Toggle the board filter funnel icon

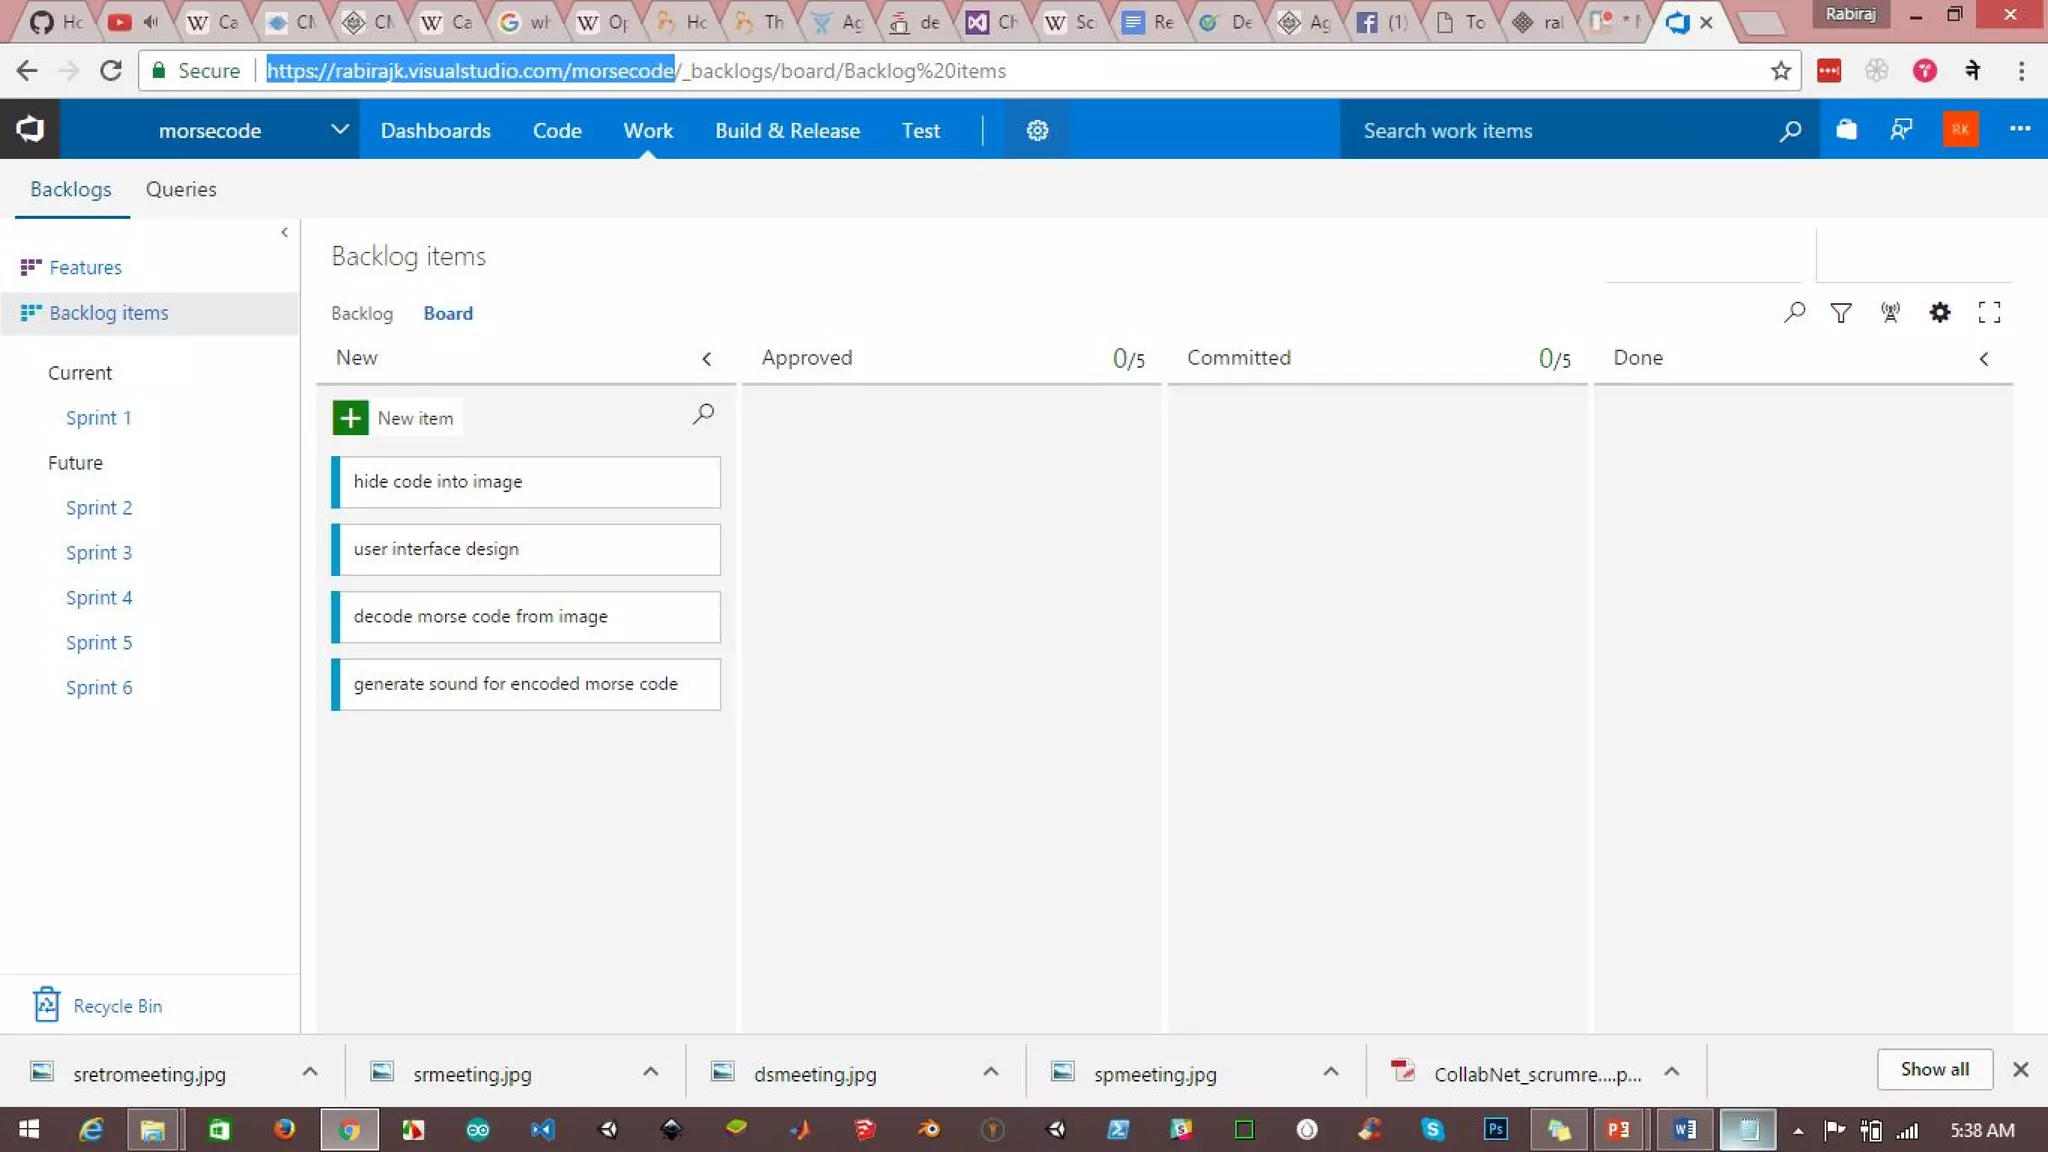coord(1840,313)
